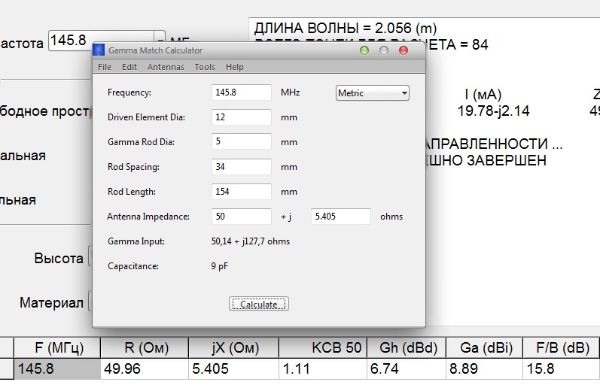The image size is (600, 391).
Task: Click the imaginary impedance field 5.405
Action: (341, 217)
